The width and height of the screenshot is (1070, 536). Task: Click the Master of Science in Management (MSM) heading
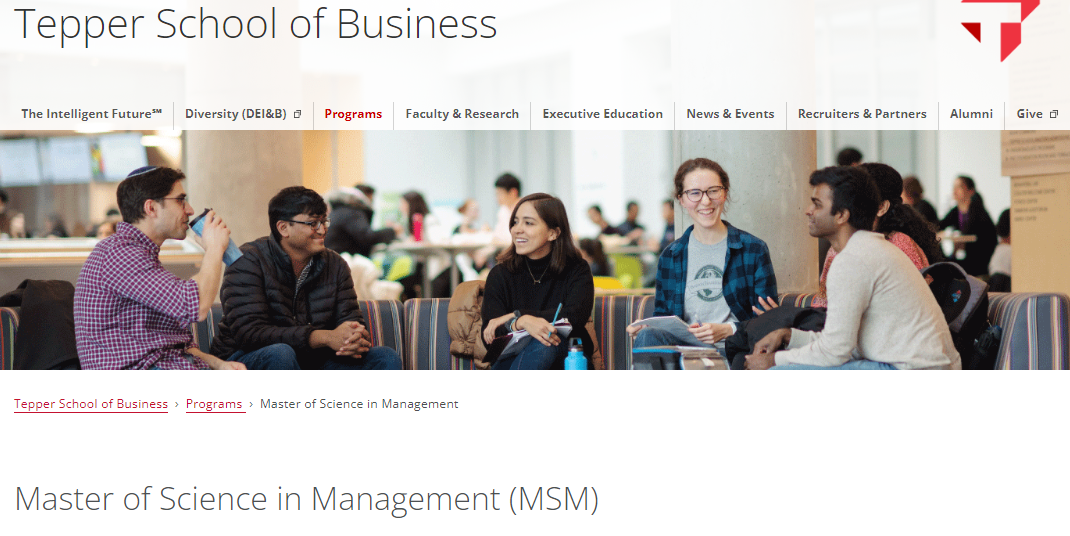click(306, 498)
